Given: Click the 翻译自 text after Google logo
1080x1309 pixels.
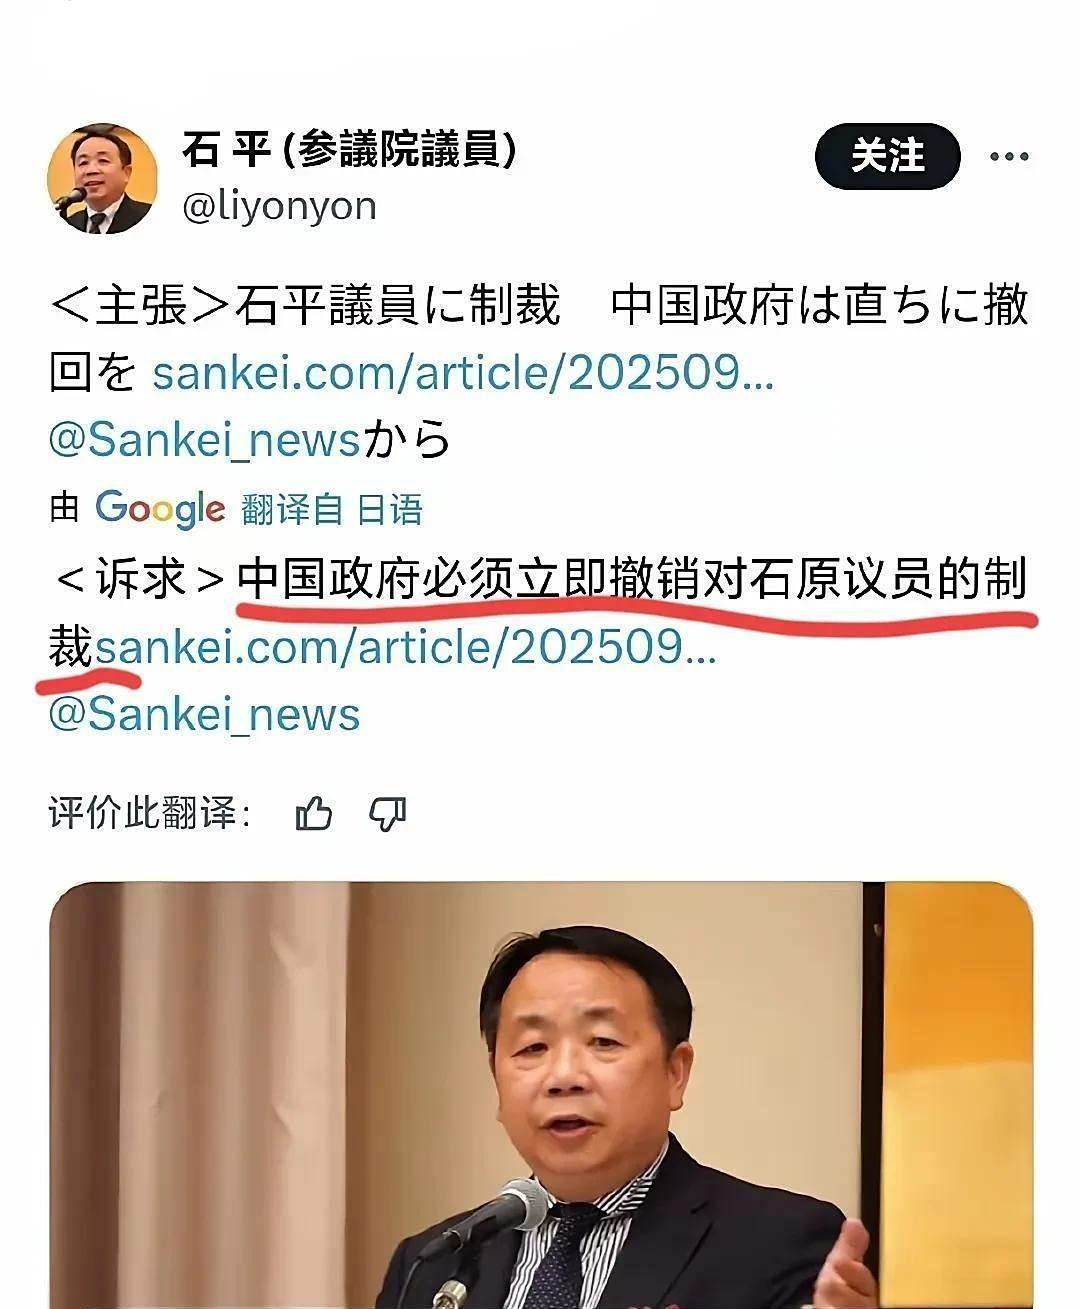Looking at the screenshot, I should [x=291, y=510].
